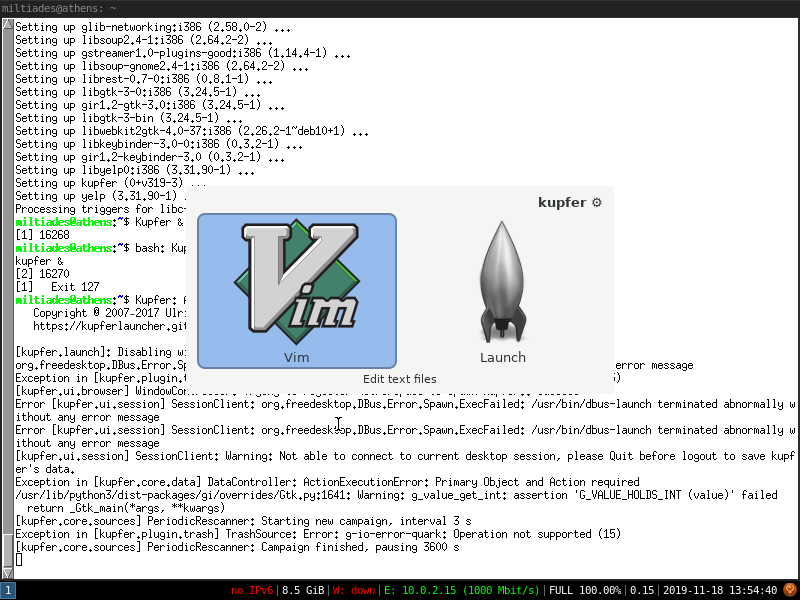Click ethernet status 'E: 10.0.2.15 (1000 Mbit/s)'
The image size is (800, 600).
click(x=461, y=591)
